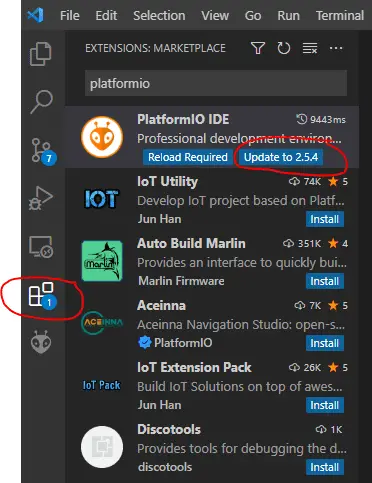Screen dimensions: 372x483
Task: Select the IoT Extension Pack title
Action: 194,367
